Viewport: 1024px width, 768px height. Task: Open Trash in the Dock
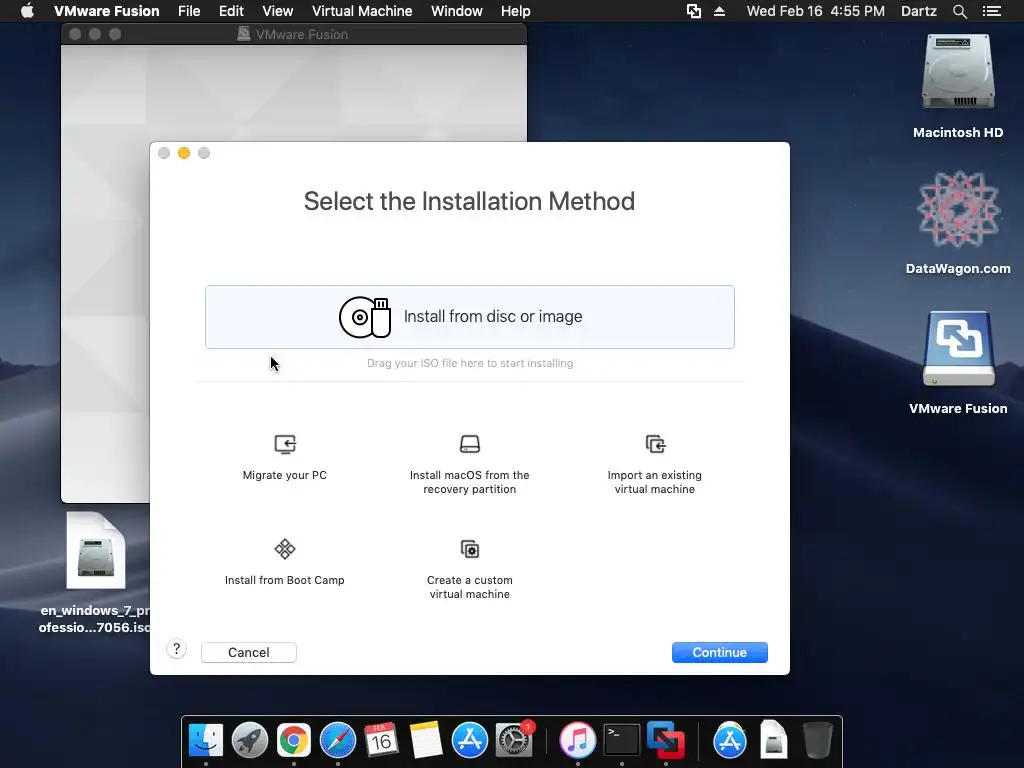coord(817,740)
